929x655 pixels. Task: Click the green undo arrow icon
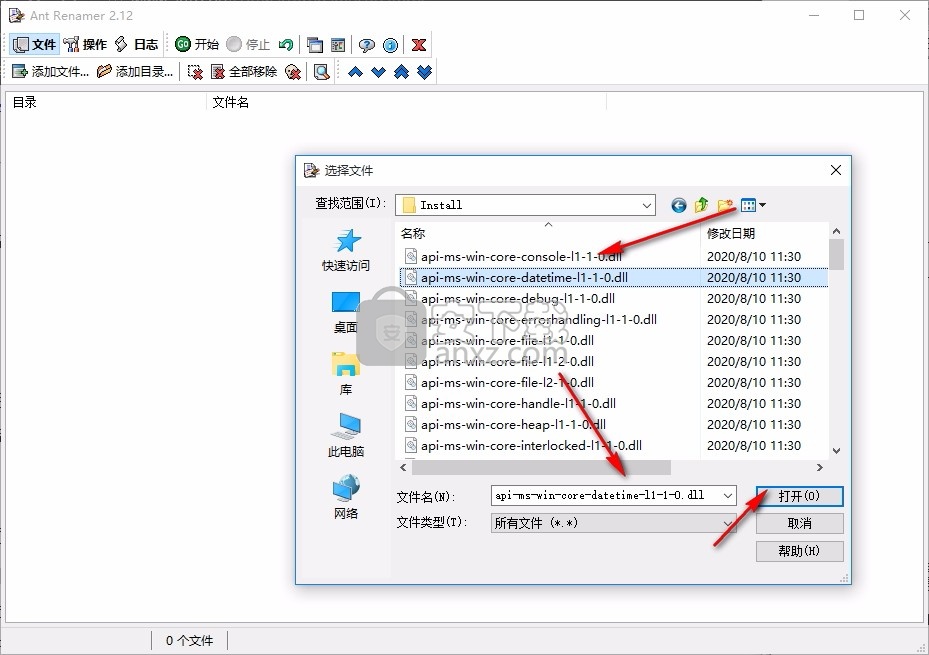pyautogui.click(x=286, y=44)
